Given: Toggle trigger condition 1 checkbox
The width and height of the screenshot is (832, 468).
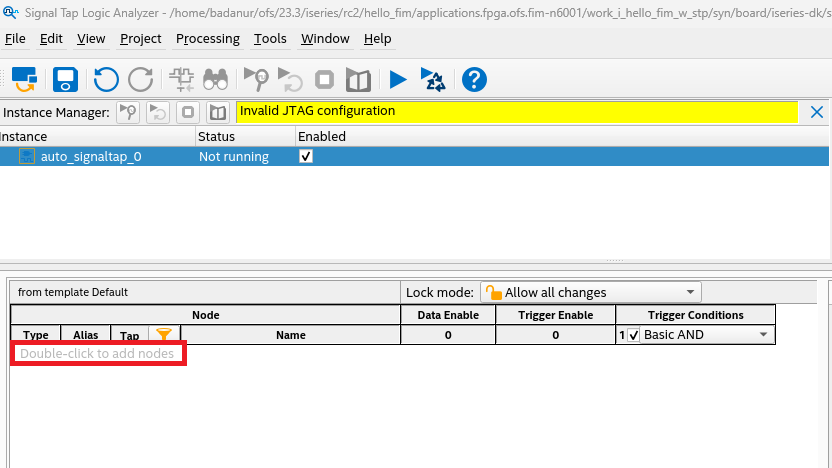Looking at the screenshot, I should tap(633, 335).
